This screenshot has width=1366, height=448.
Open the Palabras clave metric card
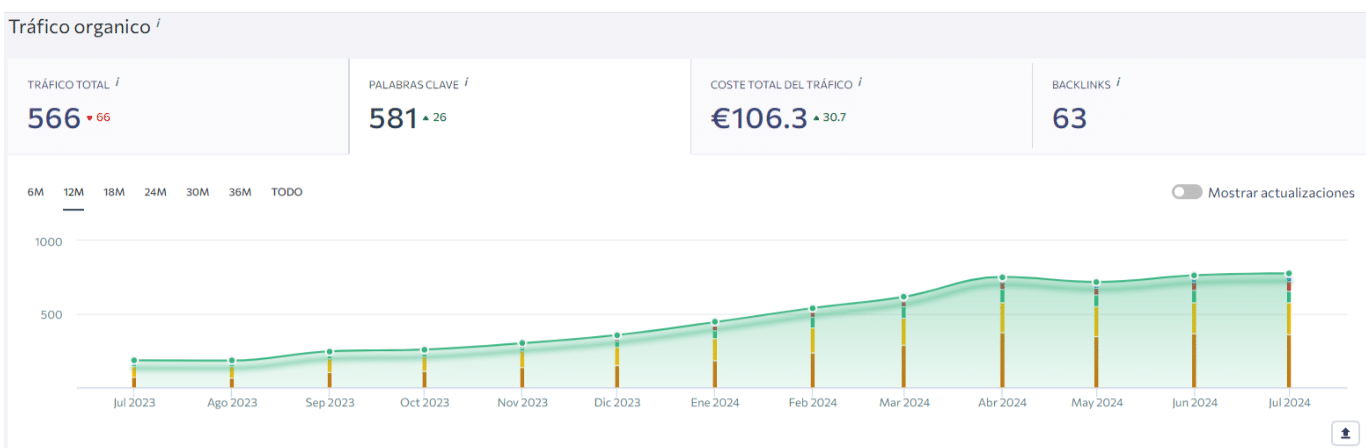click(519, 107)
